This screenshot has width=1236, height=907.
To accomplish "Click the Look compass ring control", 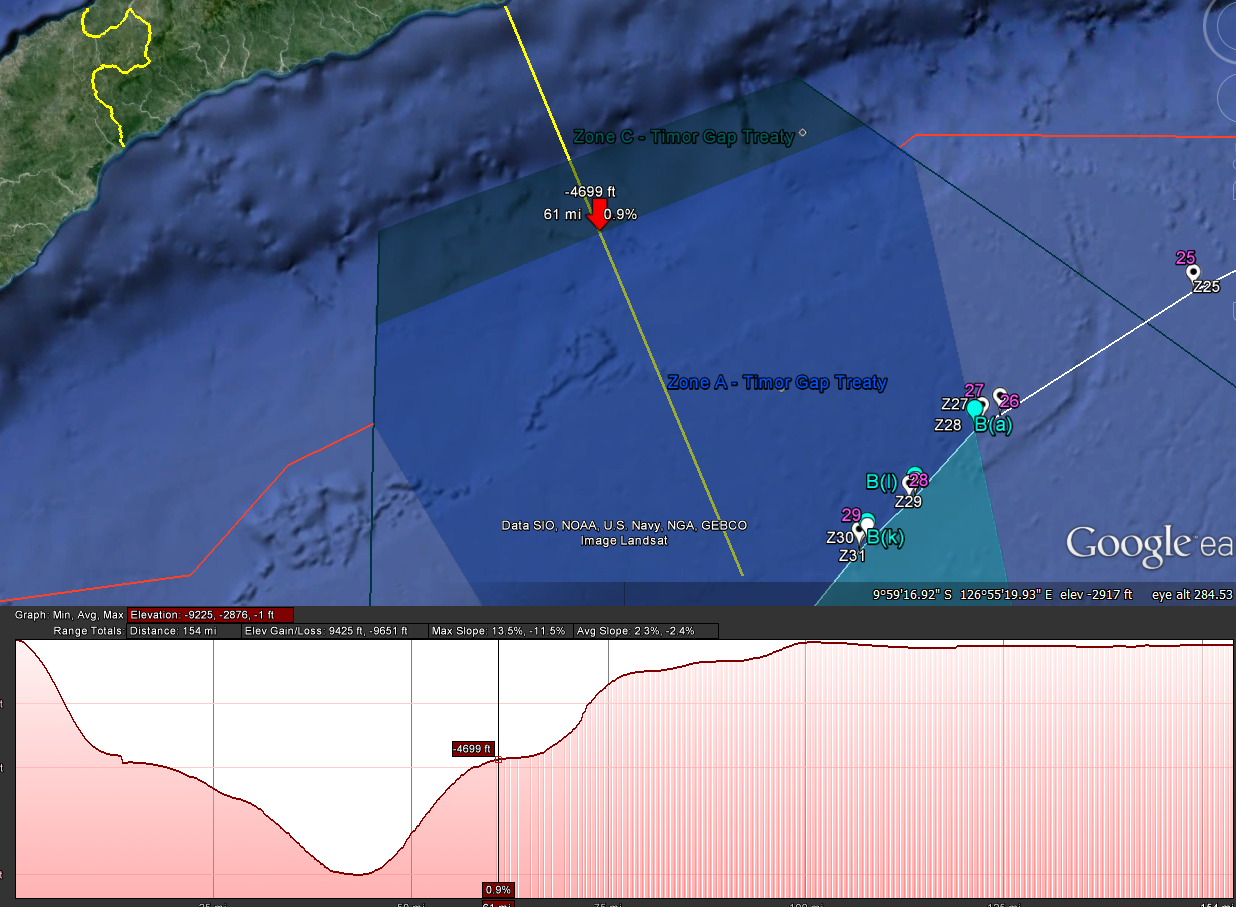I will (x=1223, y=30).
